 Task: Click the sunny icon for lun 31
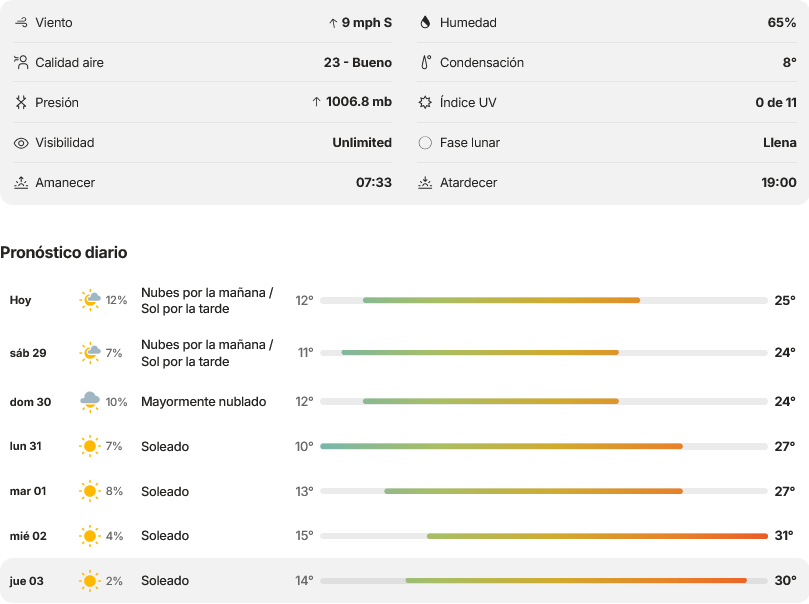click(x=90, y=446)
